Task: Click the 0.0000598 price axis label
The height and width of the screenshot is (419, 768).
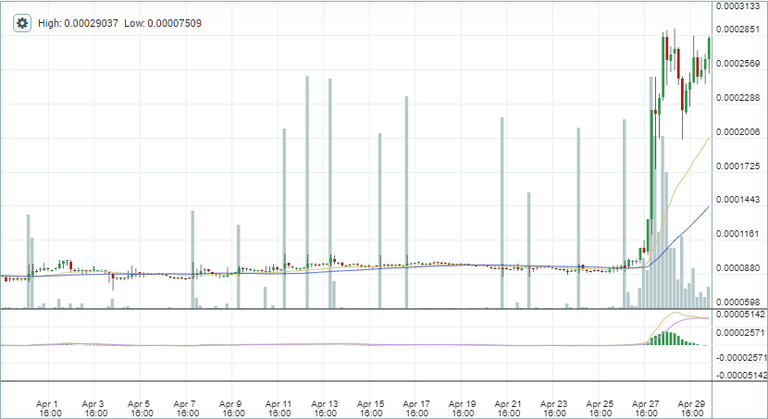Action: 739,301
